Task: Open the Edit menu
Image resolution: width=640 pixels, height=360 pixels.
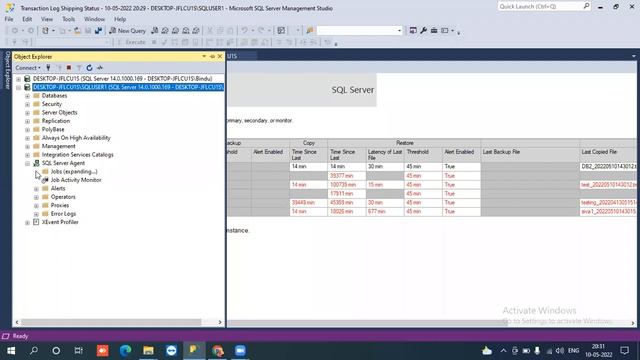Action: pyautogui.click(x=27, y=19)
